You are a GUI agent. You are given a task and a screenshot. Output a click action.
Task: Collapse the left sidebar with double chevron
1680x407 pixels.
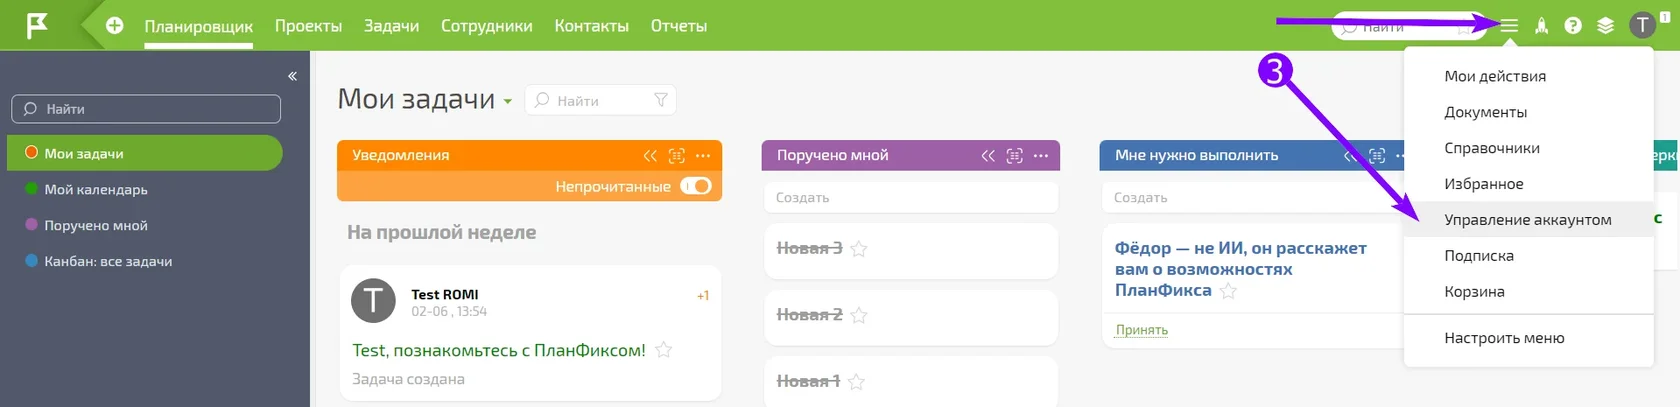click(292, 76)
